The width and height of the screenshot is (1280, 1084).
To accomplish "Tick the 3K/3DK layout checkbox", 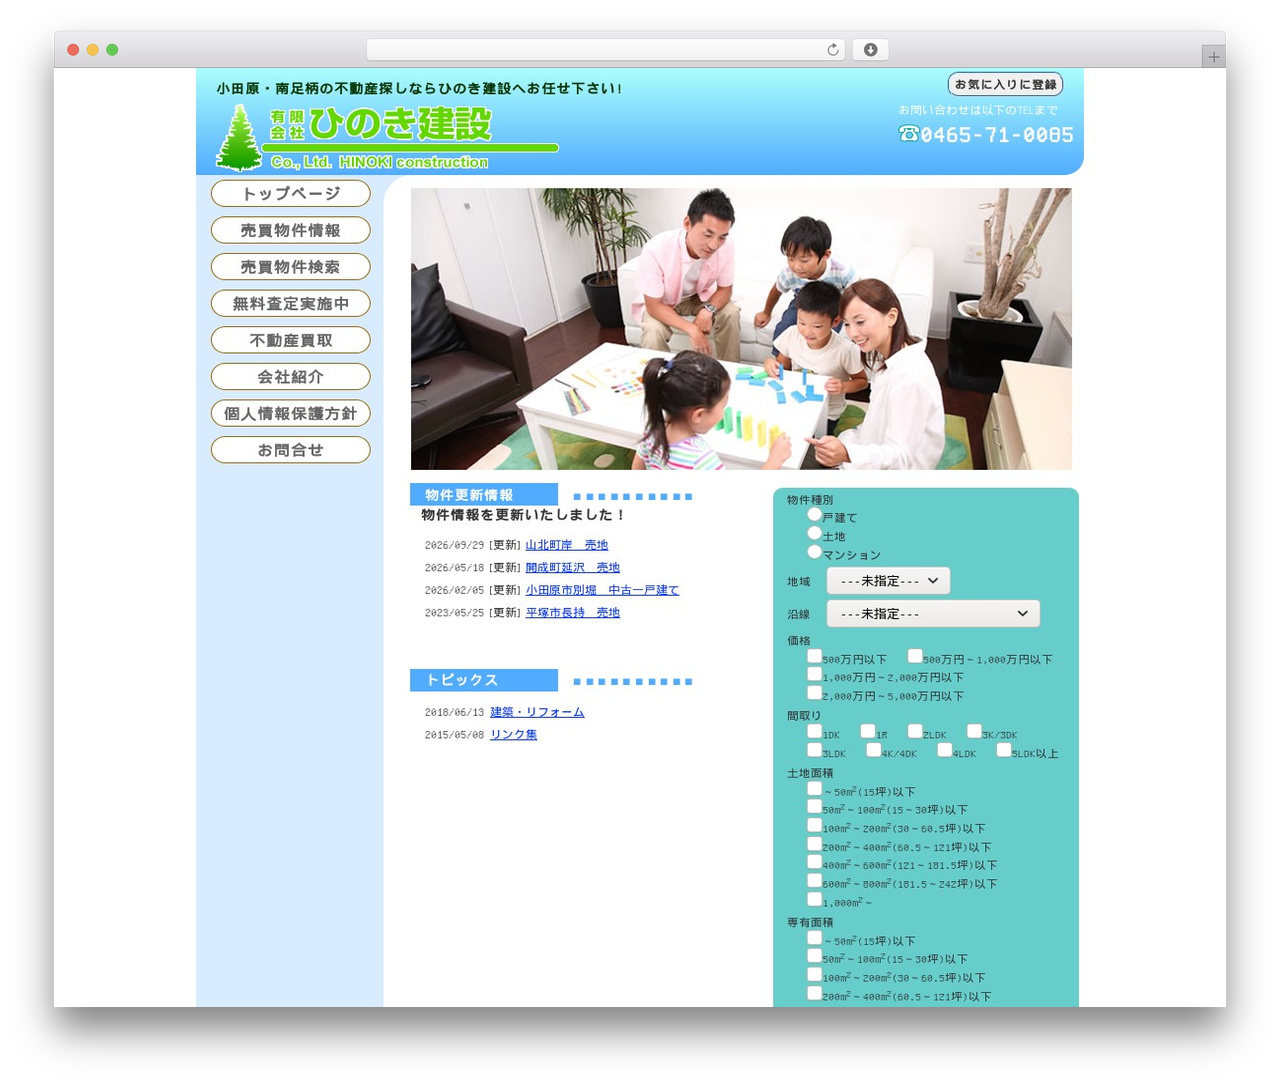I will click(x=974, y=731).
